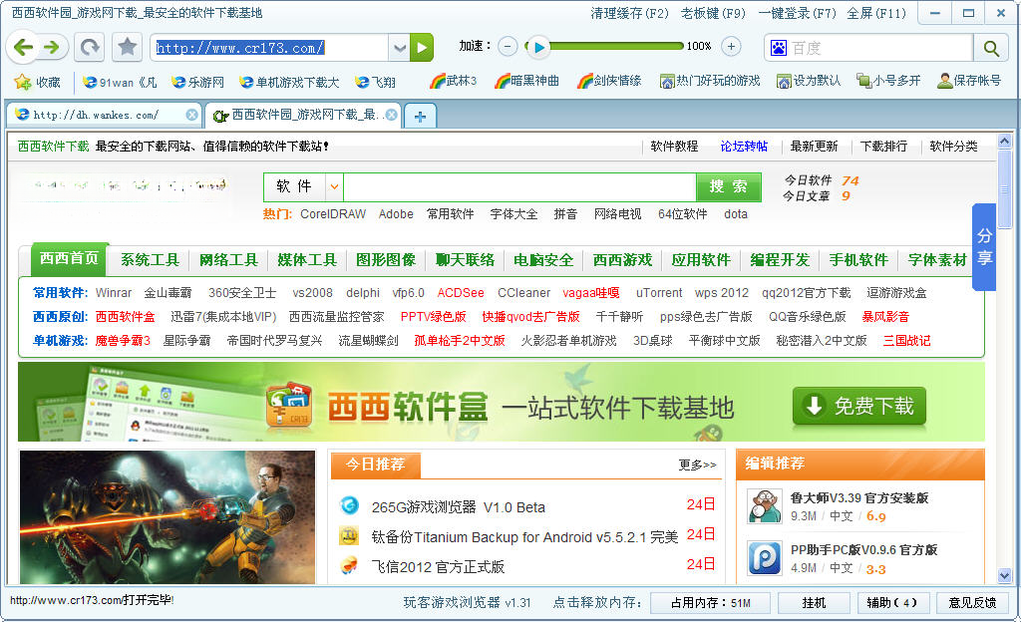
Task: Click the blue 分享 side button
Action: [x=984, y=247]
